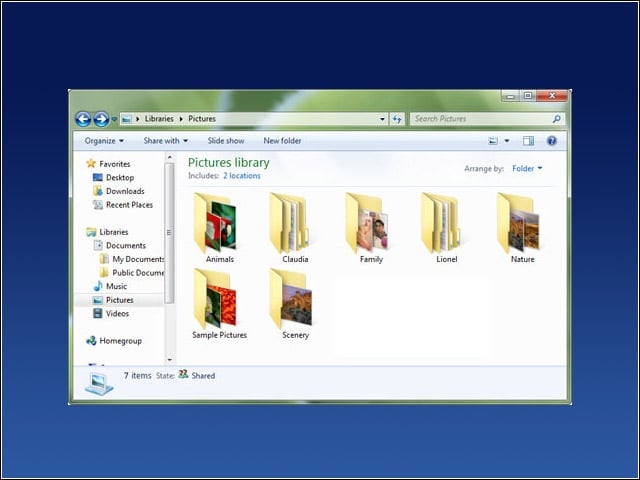Select the Nature folder icon
Screen dimensions: 640x480
[x=518, y=223]
